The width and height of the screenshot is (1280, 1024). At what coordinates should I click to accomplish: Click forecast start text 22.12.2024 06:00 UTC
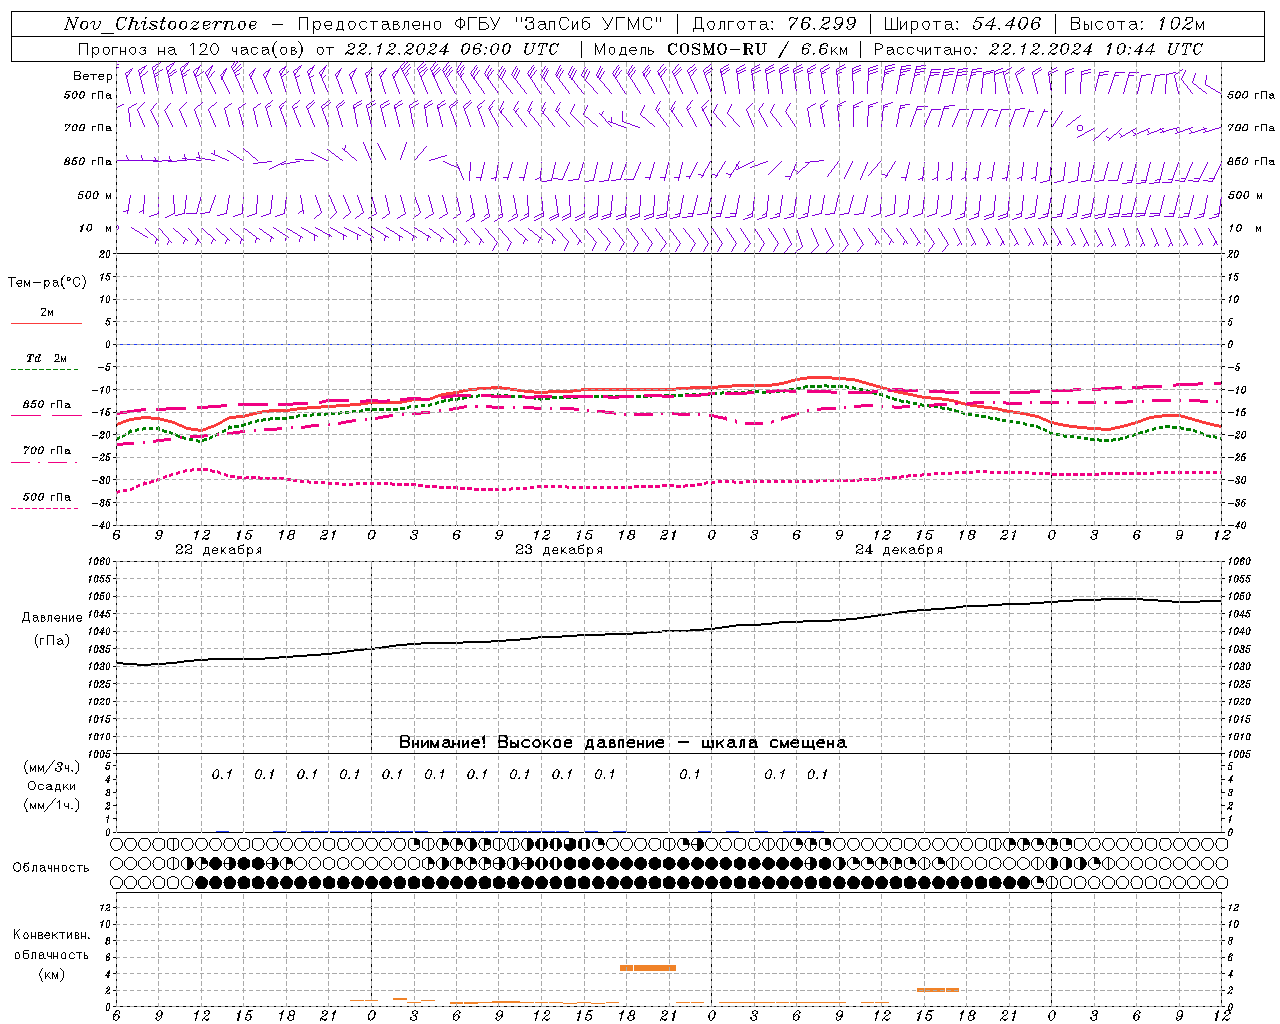[452, 49]
